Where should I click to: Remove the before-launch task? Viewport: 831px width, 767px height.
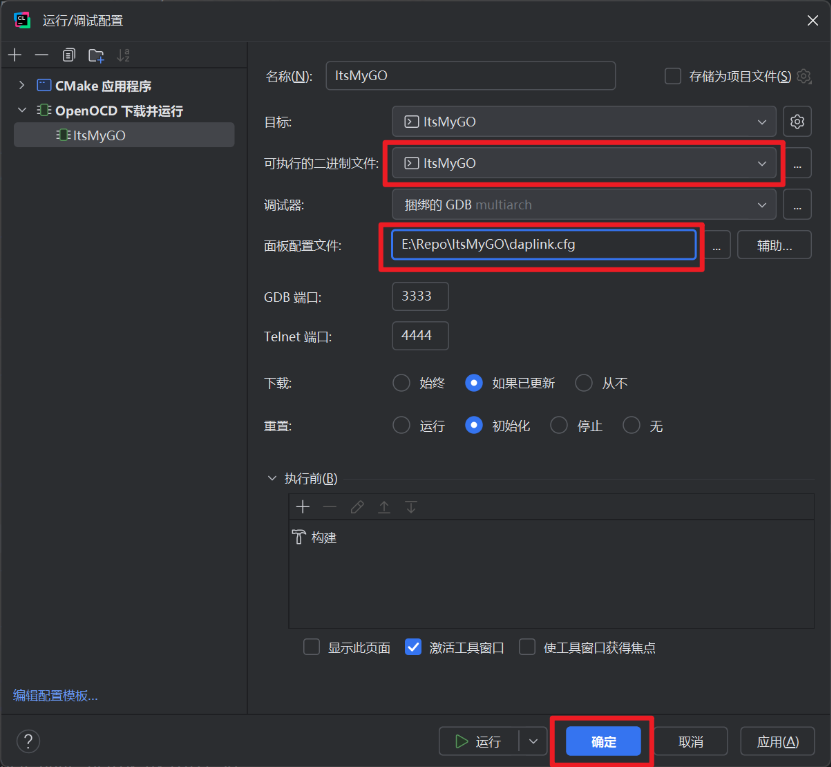[x=330, y=507]
